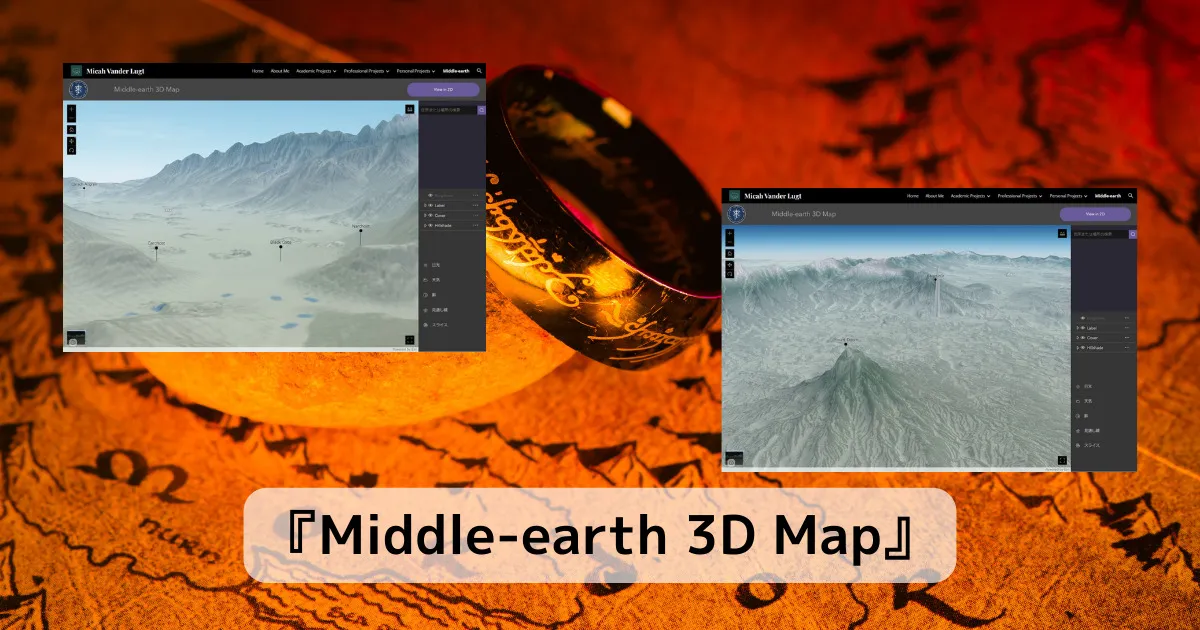1200x630 pixels.
Task: Reset to home view in left screenshot map
Action: [72, 129]
